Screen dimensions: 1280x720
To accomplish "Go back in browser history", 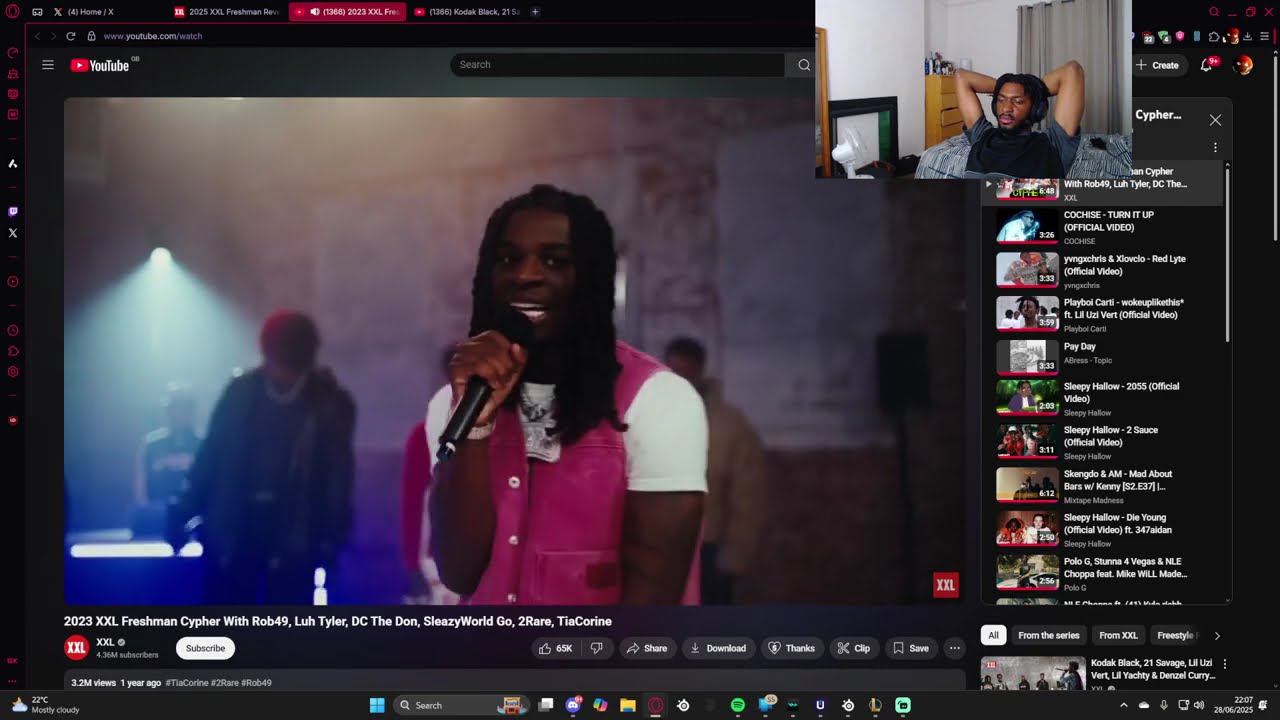I will [38, 36].
